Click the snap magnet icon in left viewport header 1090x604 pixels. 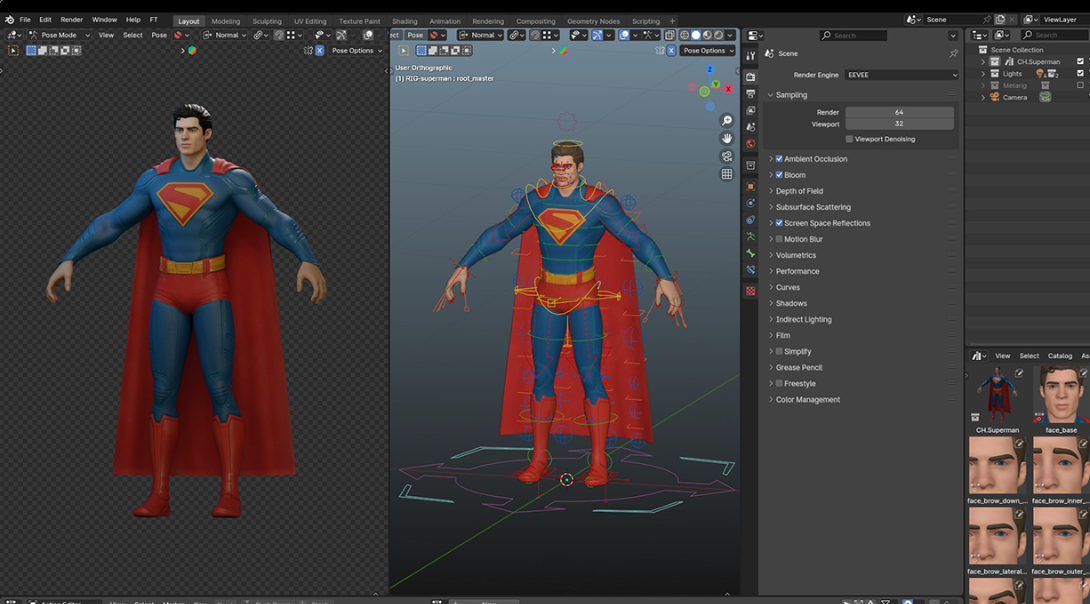(x=279, y=35)
